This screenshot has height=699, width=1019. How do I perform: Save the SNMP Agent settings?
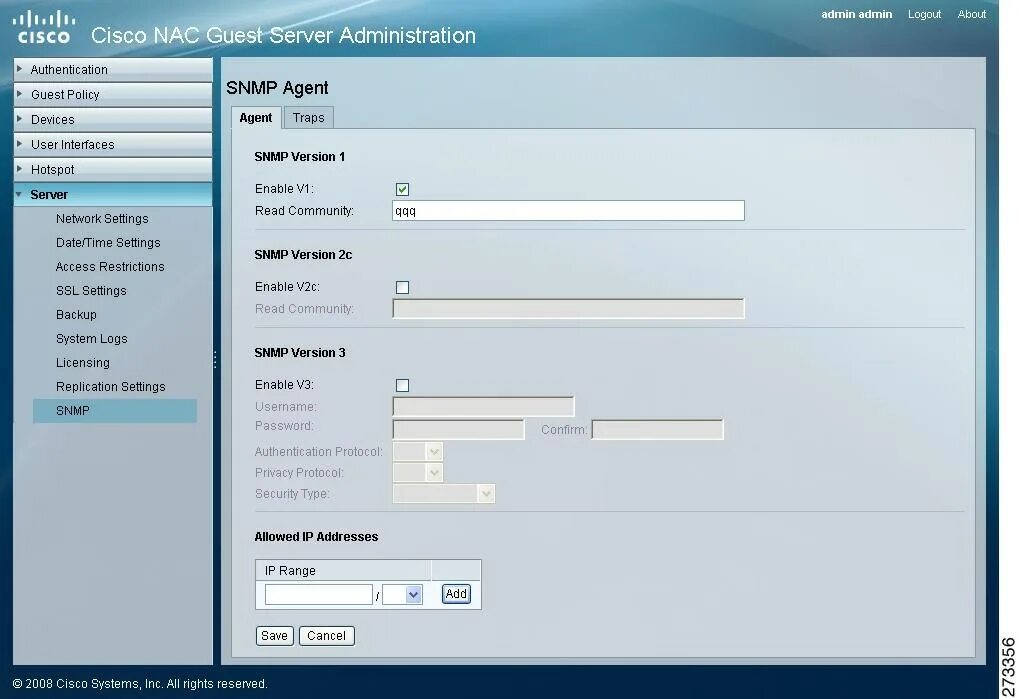click(274, 636)
